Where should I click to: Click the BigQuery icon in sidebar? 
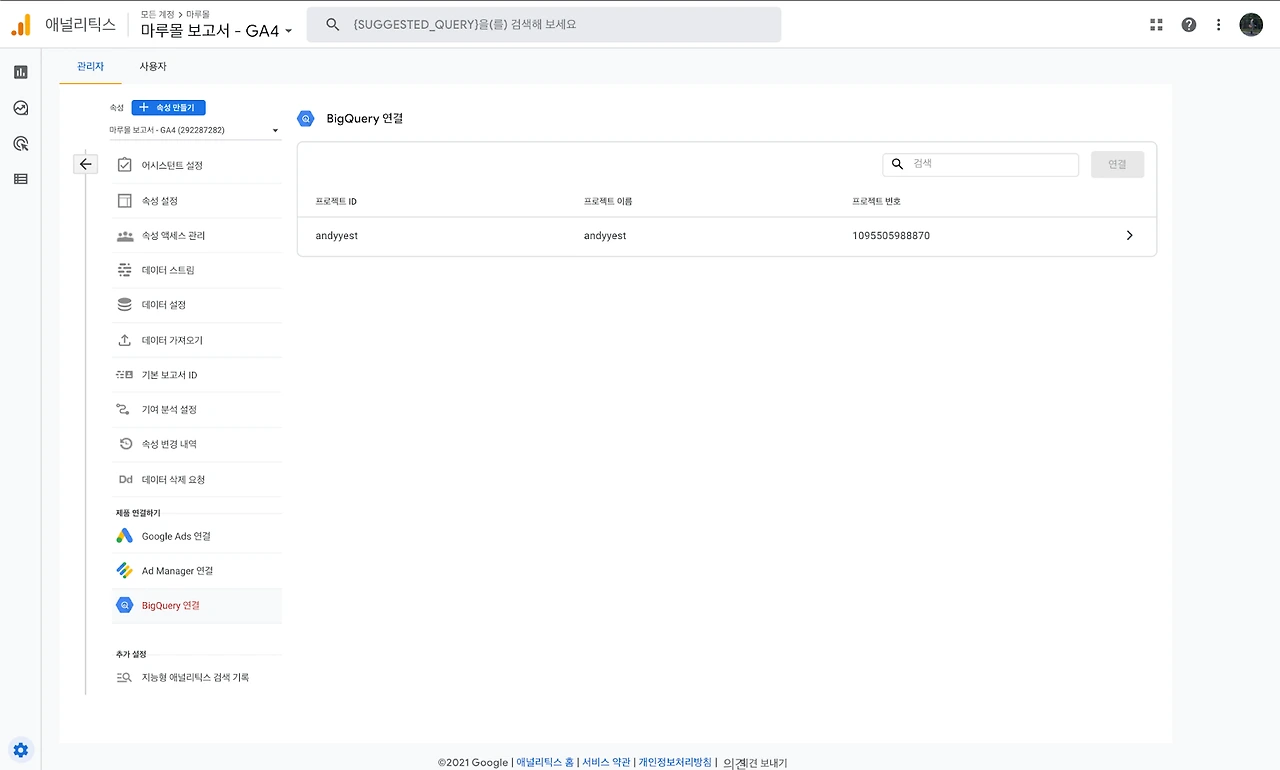point(124,605)
